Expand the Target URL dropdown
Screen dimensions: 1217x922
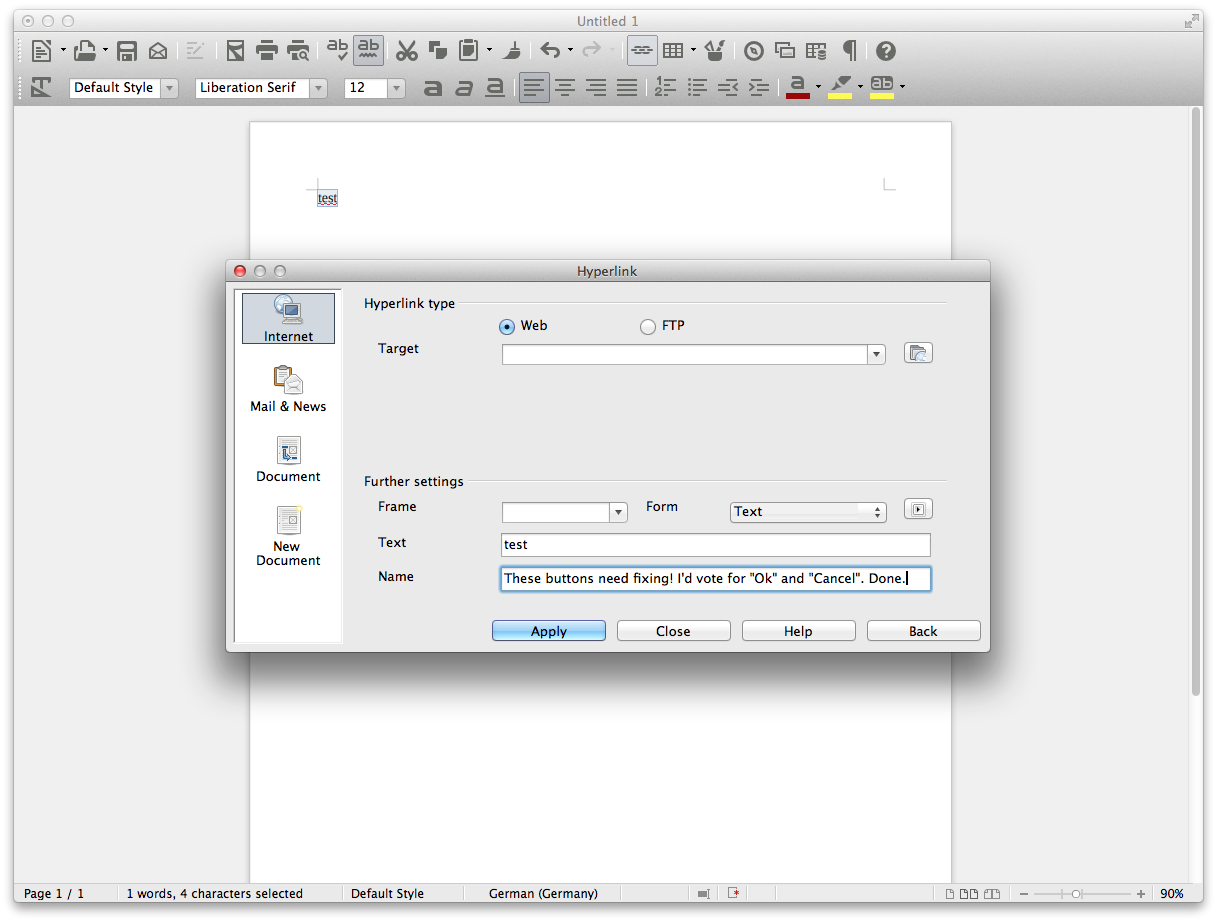[x=877, y=354]
